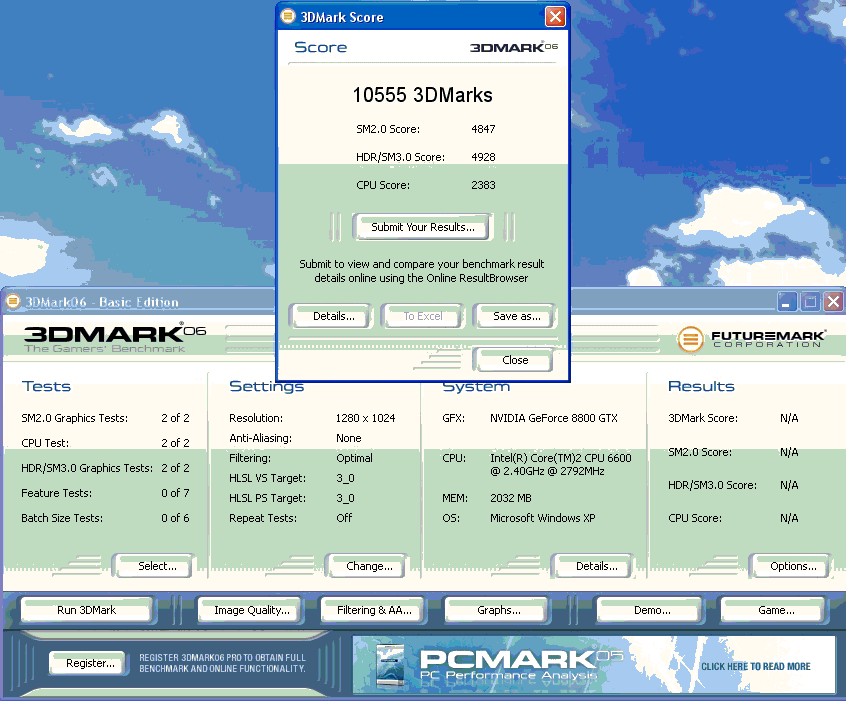
Task: Close the 3DMark Score dialog with X
Action: point(555,17)
